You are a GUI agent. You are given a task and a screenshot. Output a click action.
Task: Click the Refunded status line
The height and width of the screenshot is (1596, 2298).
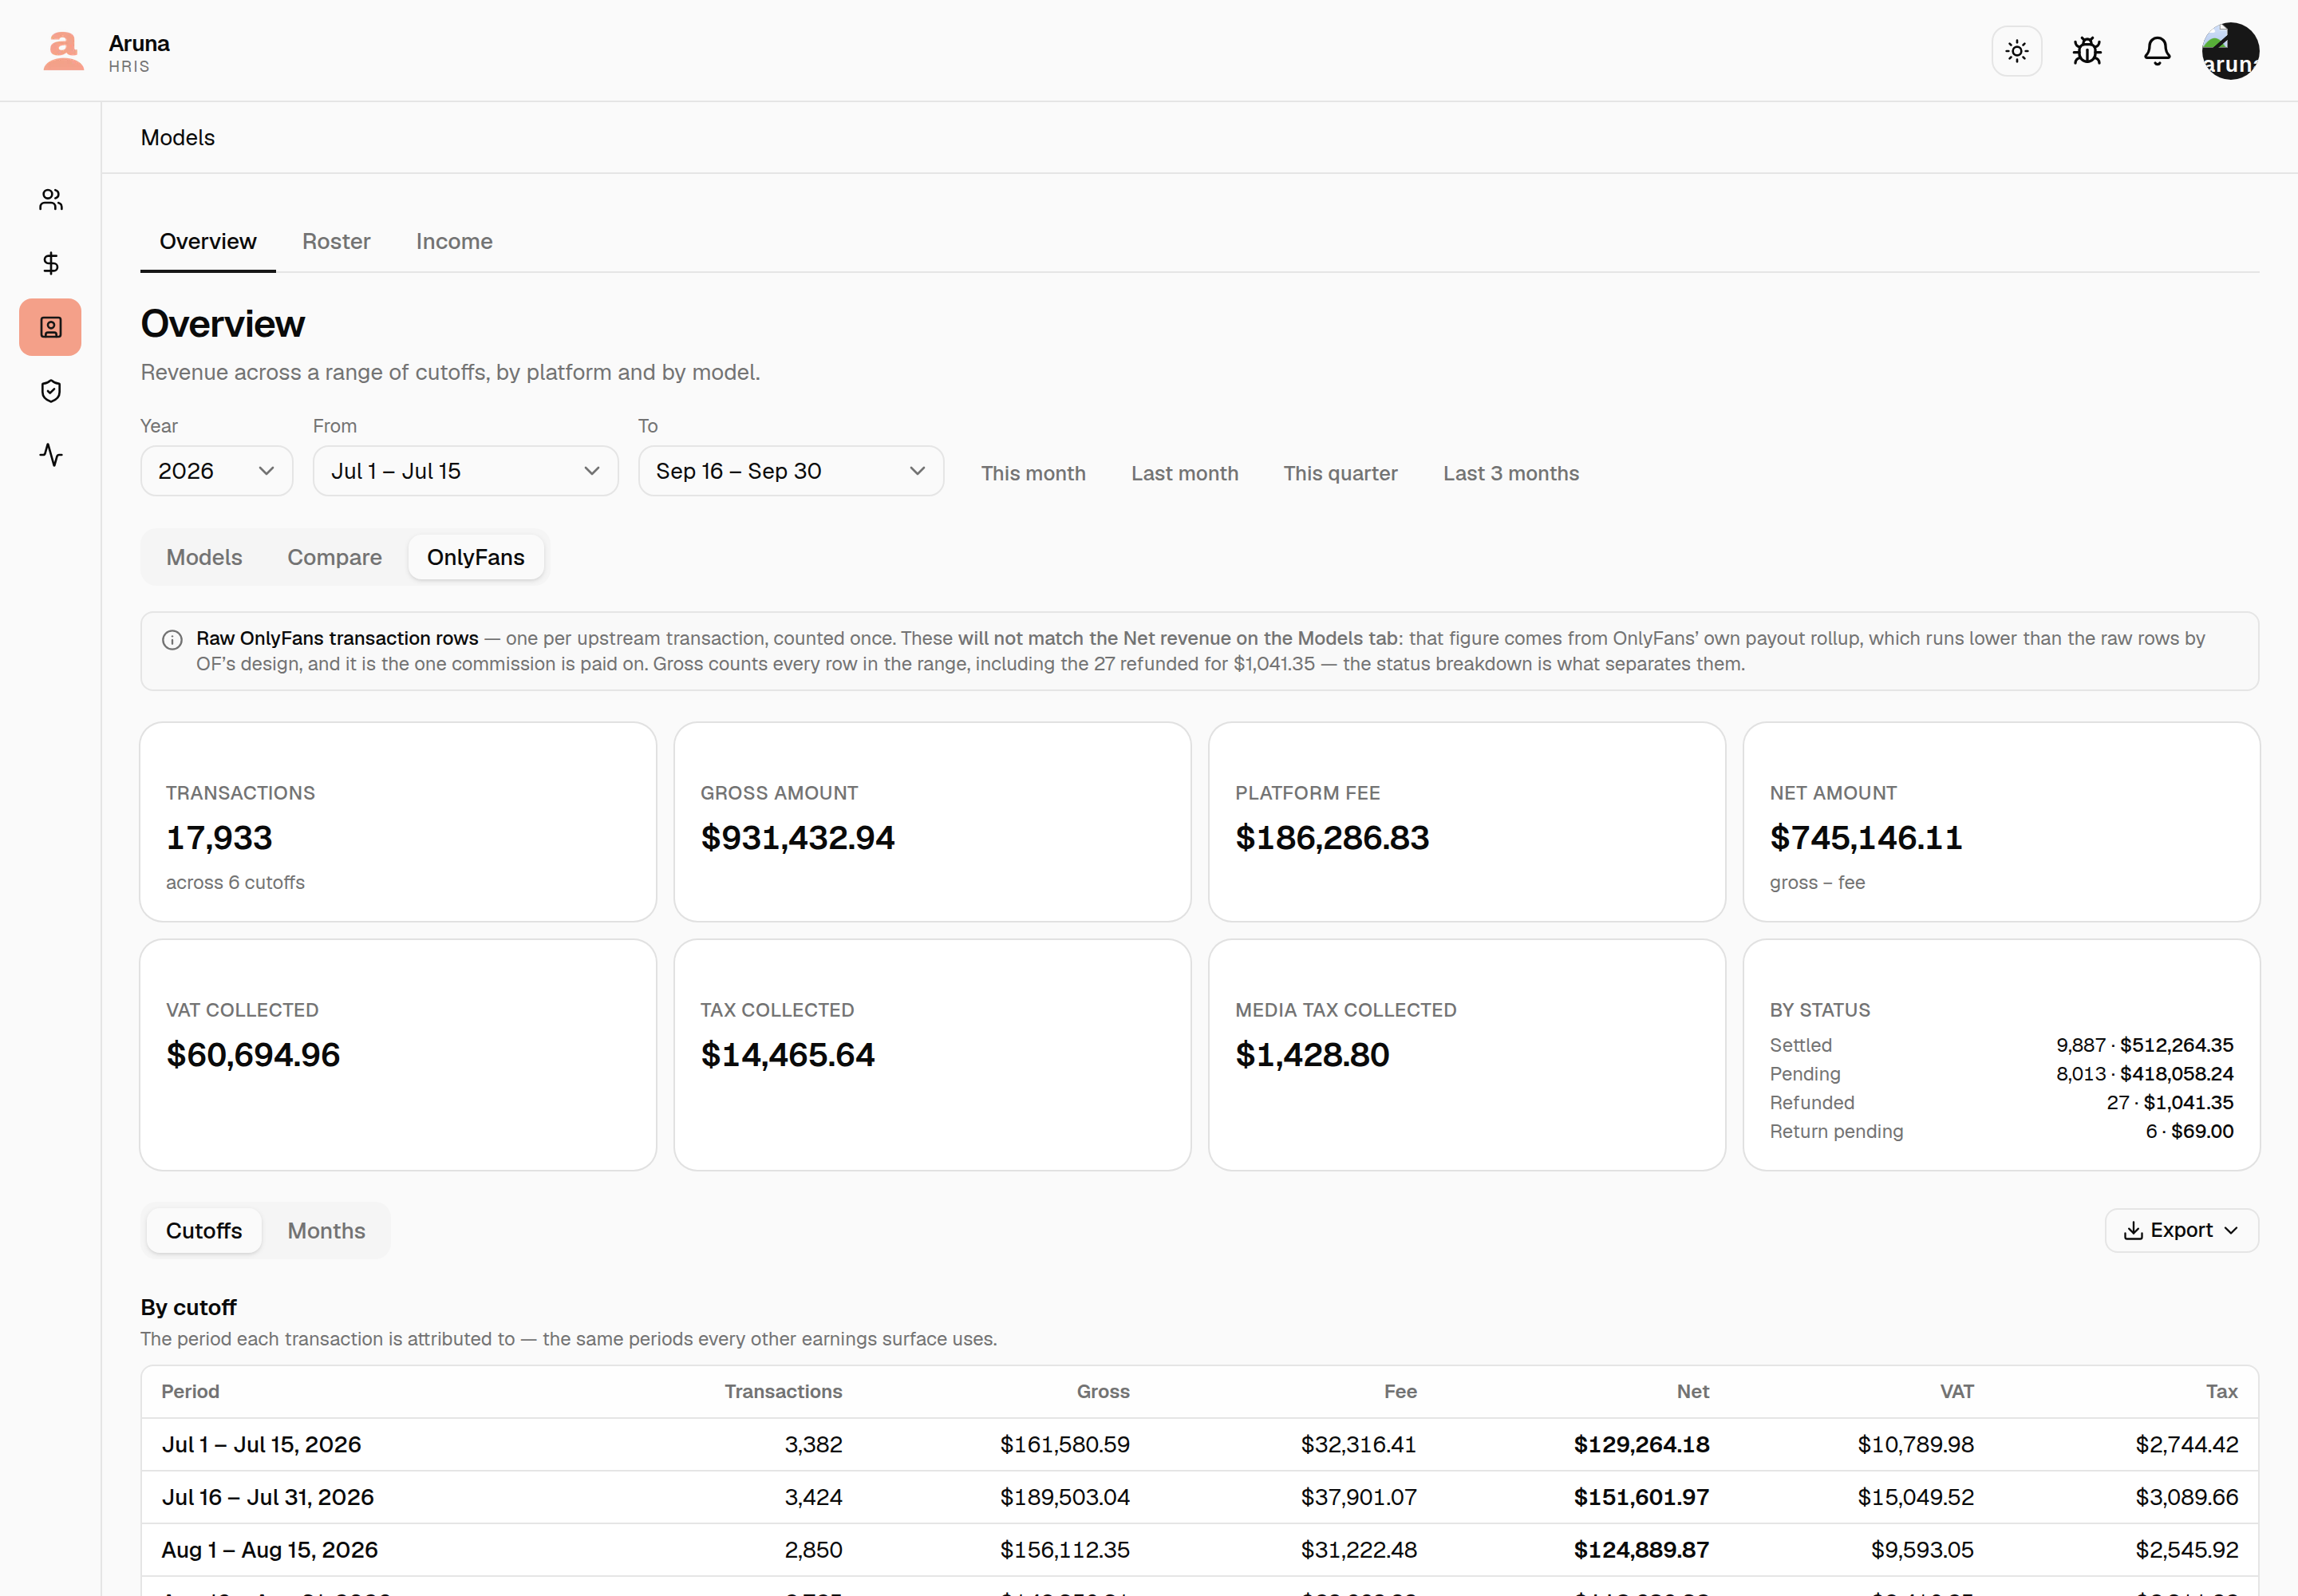[2001, 1102]
